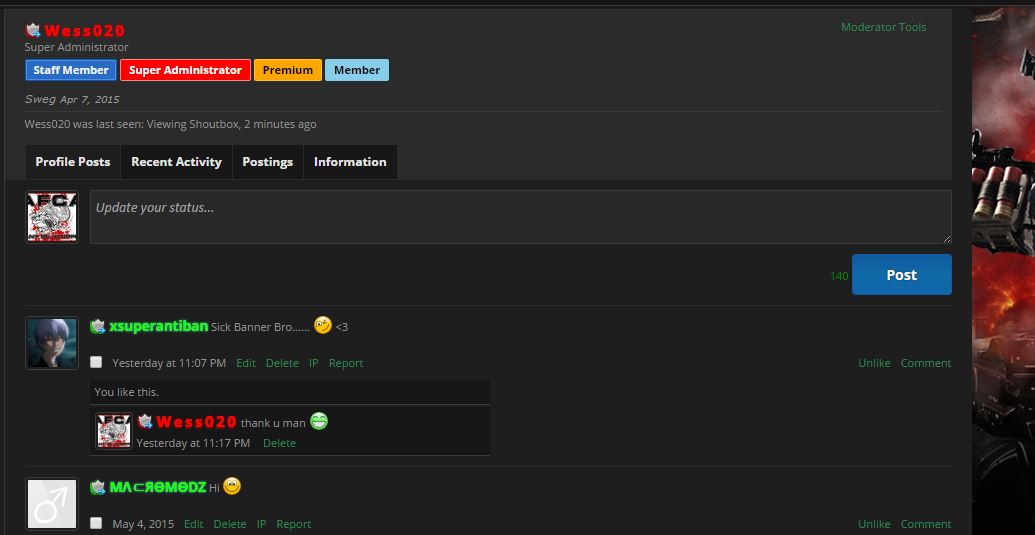Select the Information tab
The image size is (1035, 535).
coord(350,162)
